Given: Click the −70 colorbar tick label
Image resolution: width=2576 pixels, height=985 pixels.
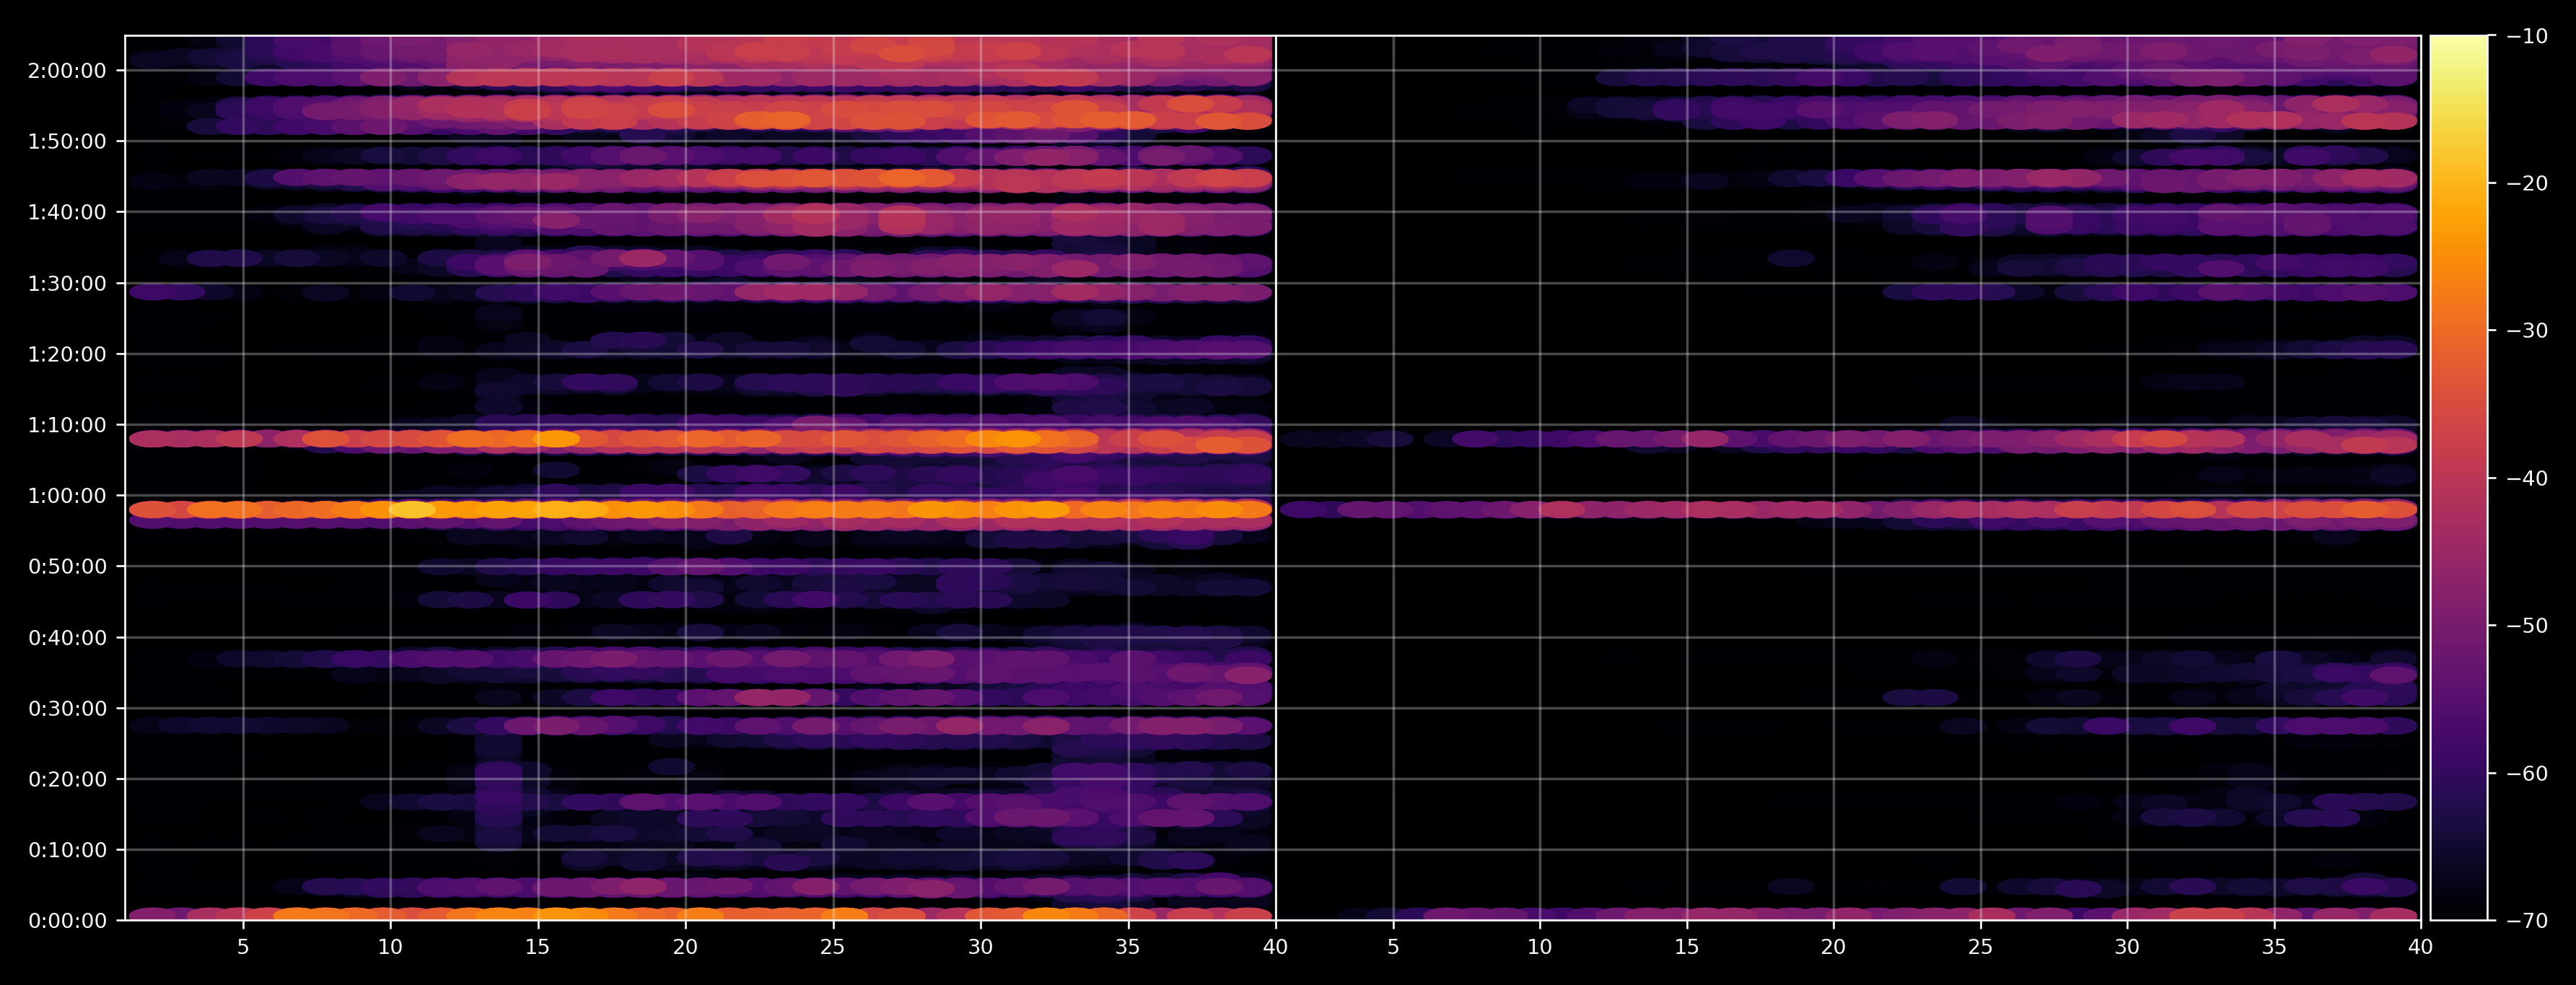Looking at the screenshot, I should point(2527,921).
